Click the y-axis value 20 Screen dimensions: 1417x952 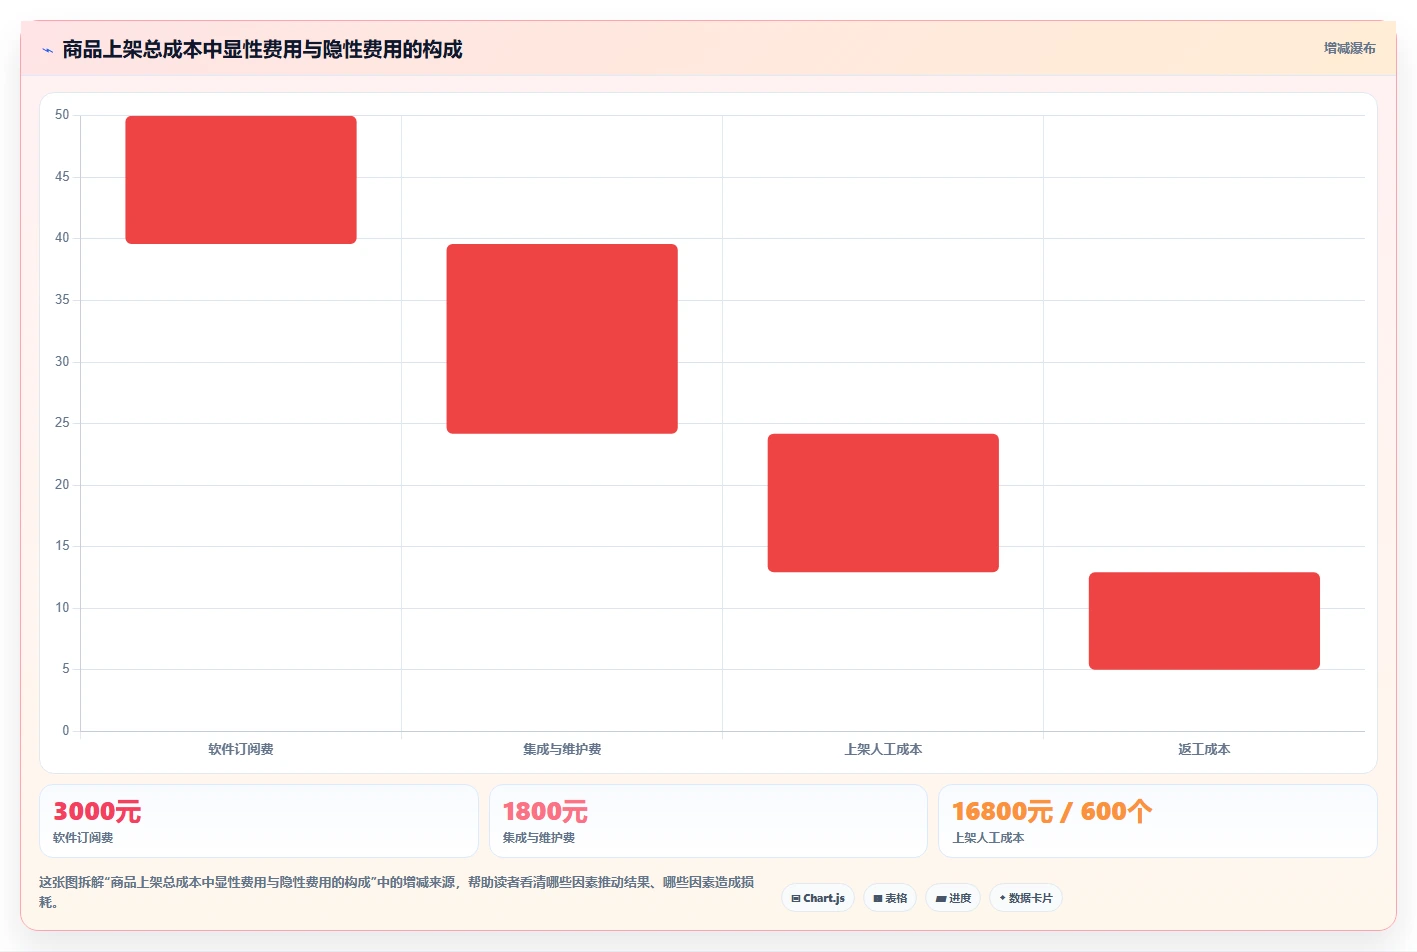(x=62, y=485)
